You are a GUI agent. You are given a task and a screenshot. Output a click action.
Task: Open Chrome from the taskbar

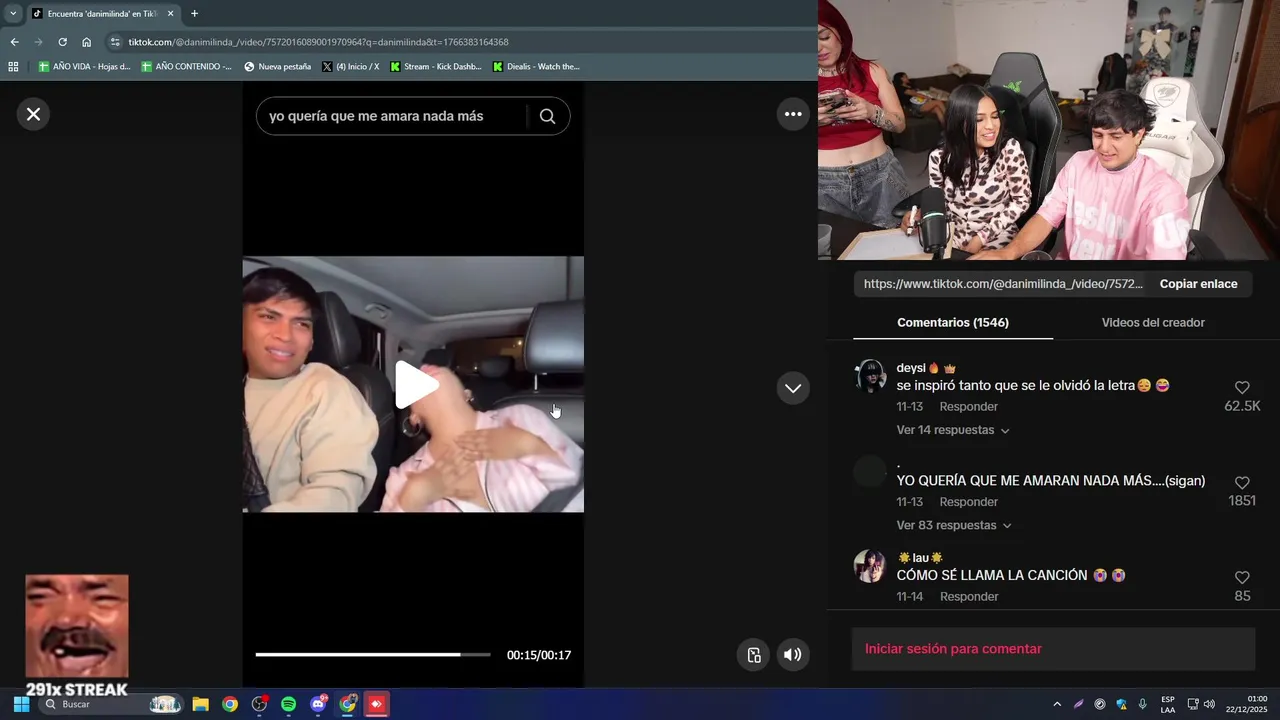[x=230, y=704]
